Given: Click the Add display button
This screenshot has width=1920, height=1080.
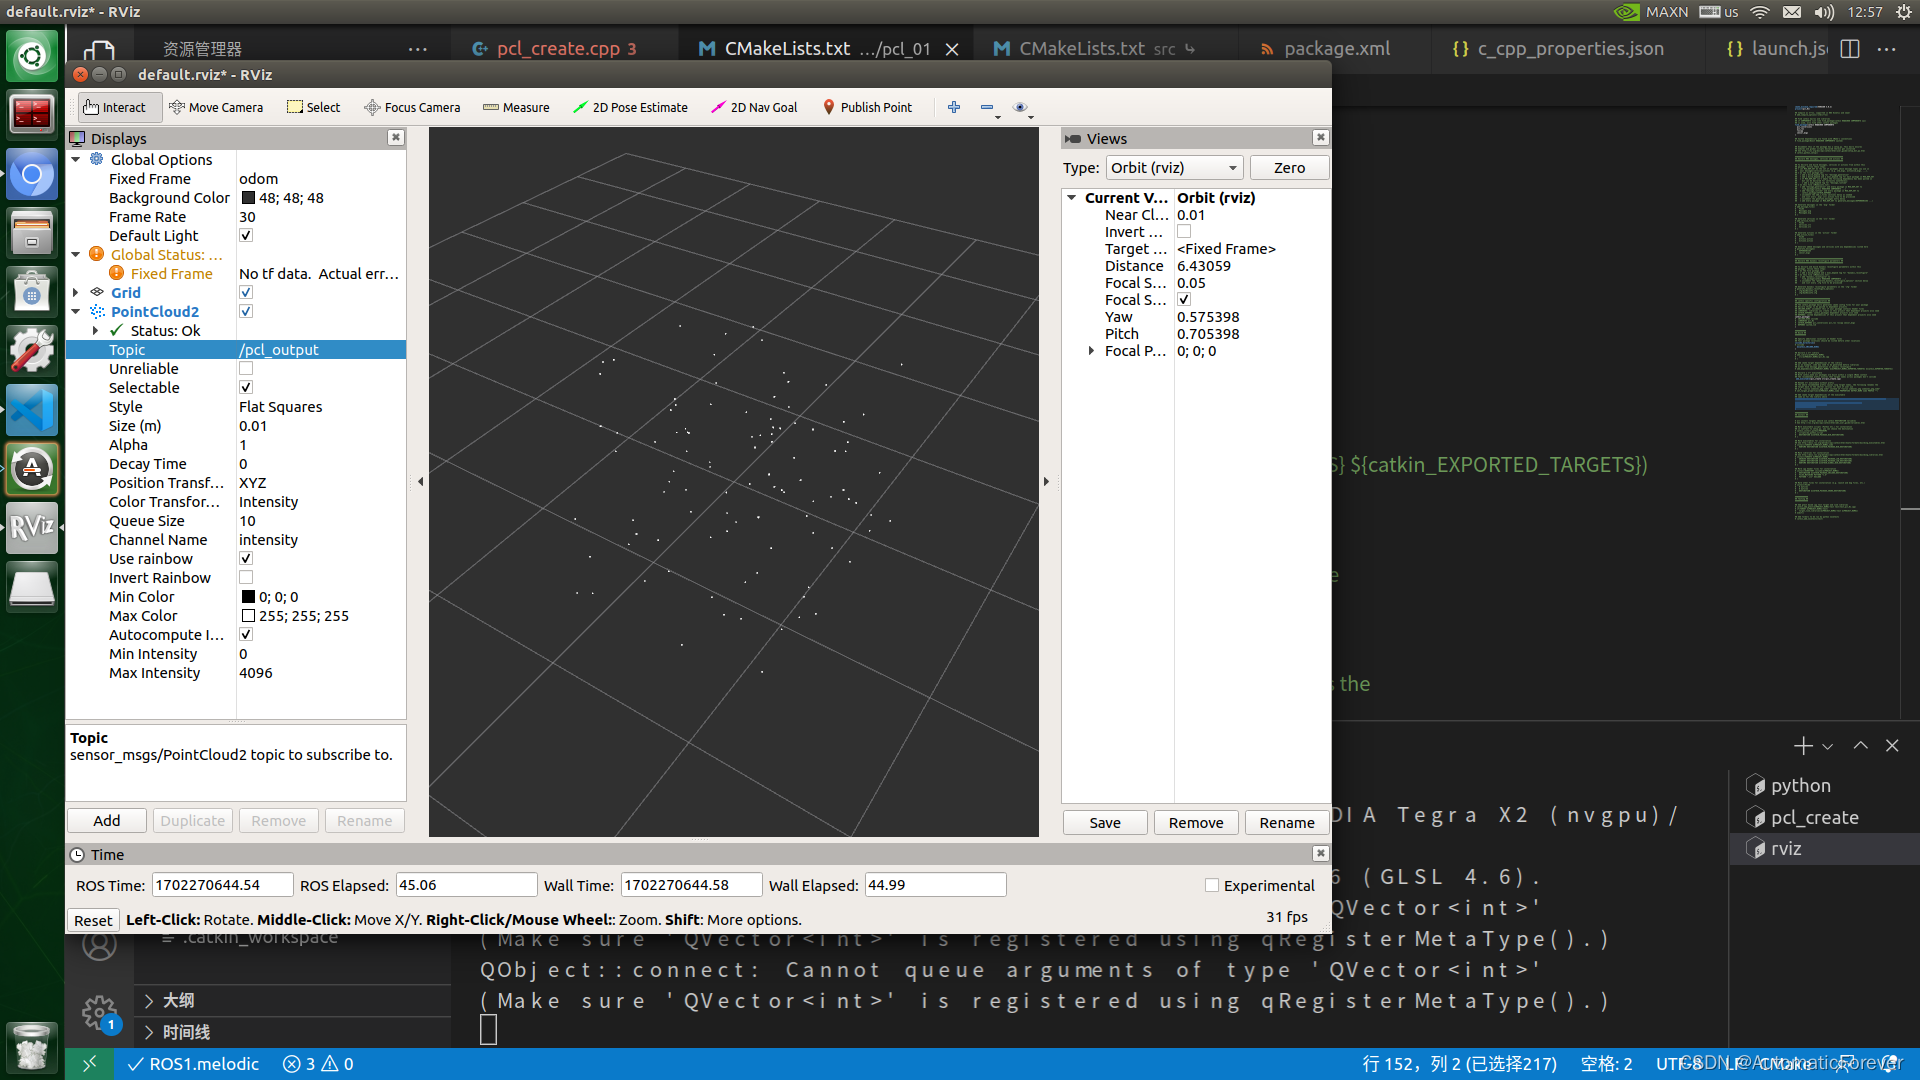Looking at the screenshot, I should click(x=107, y=821).
